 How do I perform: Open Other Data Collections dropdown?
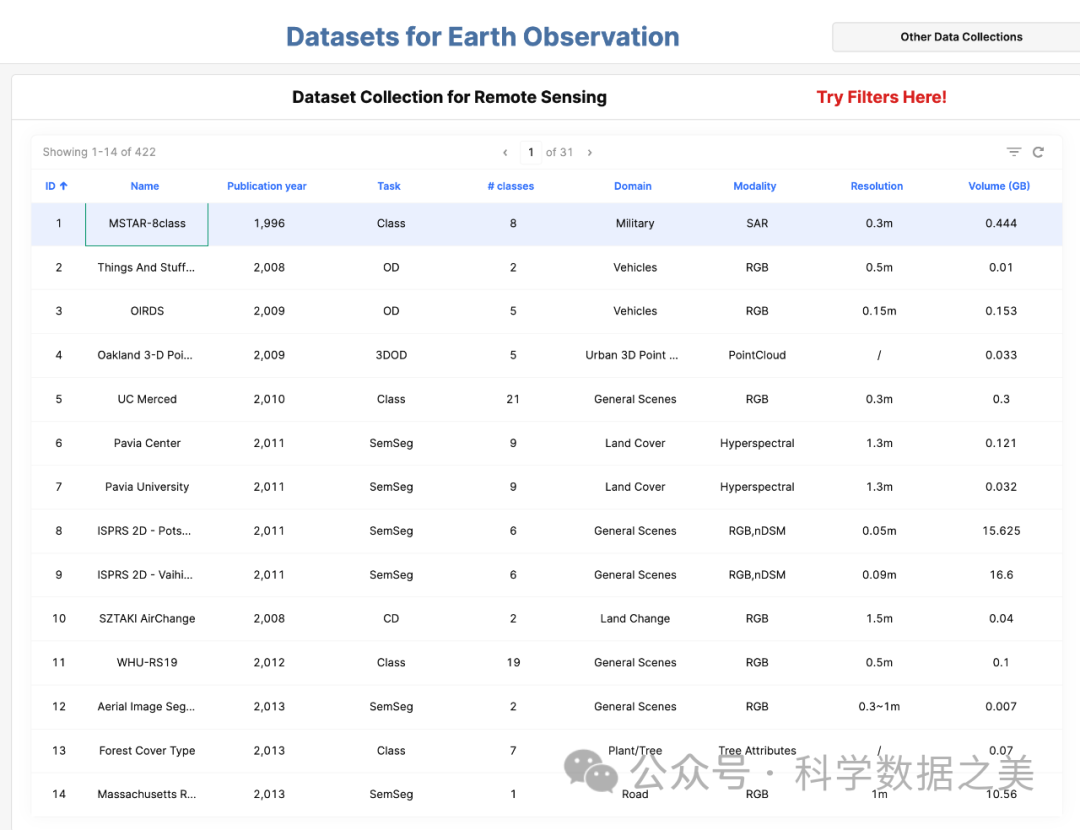[x=960, y=37]
